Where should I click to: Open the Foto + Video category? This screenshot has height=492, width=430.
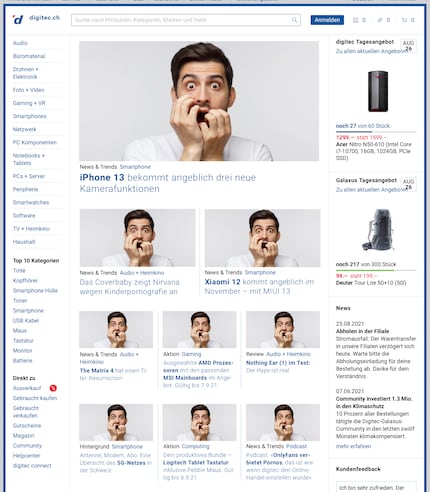click(x=28, y=90)
